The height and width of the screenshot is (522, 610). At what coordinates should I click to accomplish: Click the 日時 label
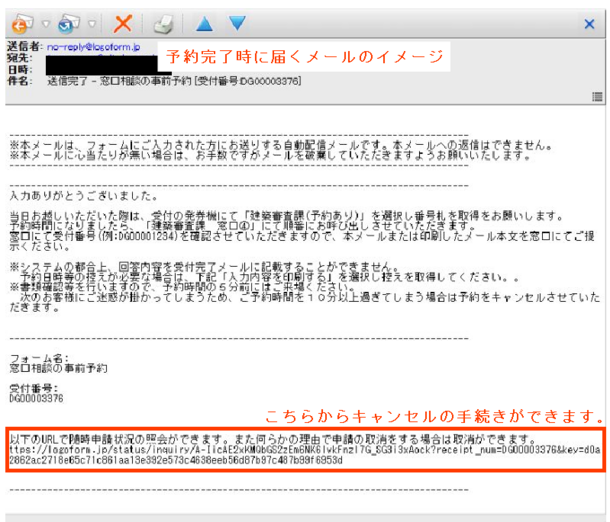pyautogui.click(x=19, y=70)
